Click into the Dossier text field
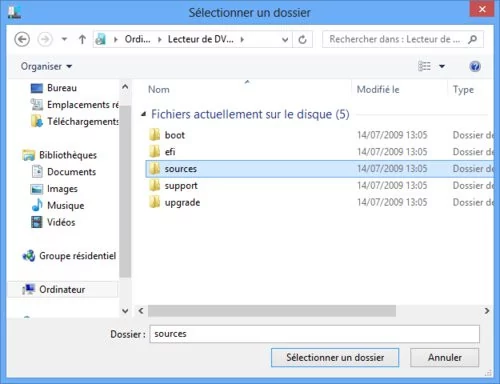This screenshot has height=384, width=500. pos(315,334)
